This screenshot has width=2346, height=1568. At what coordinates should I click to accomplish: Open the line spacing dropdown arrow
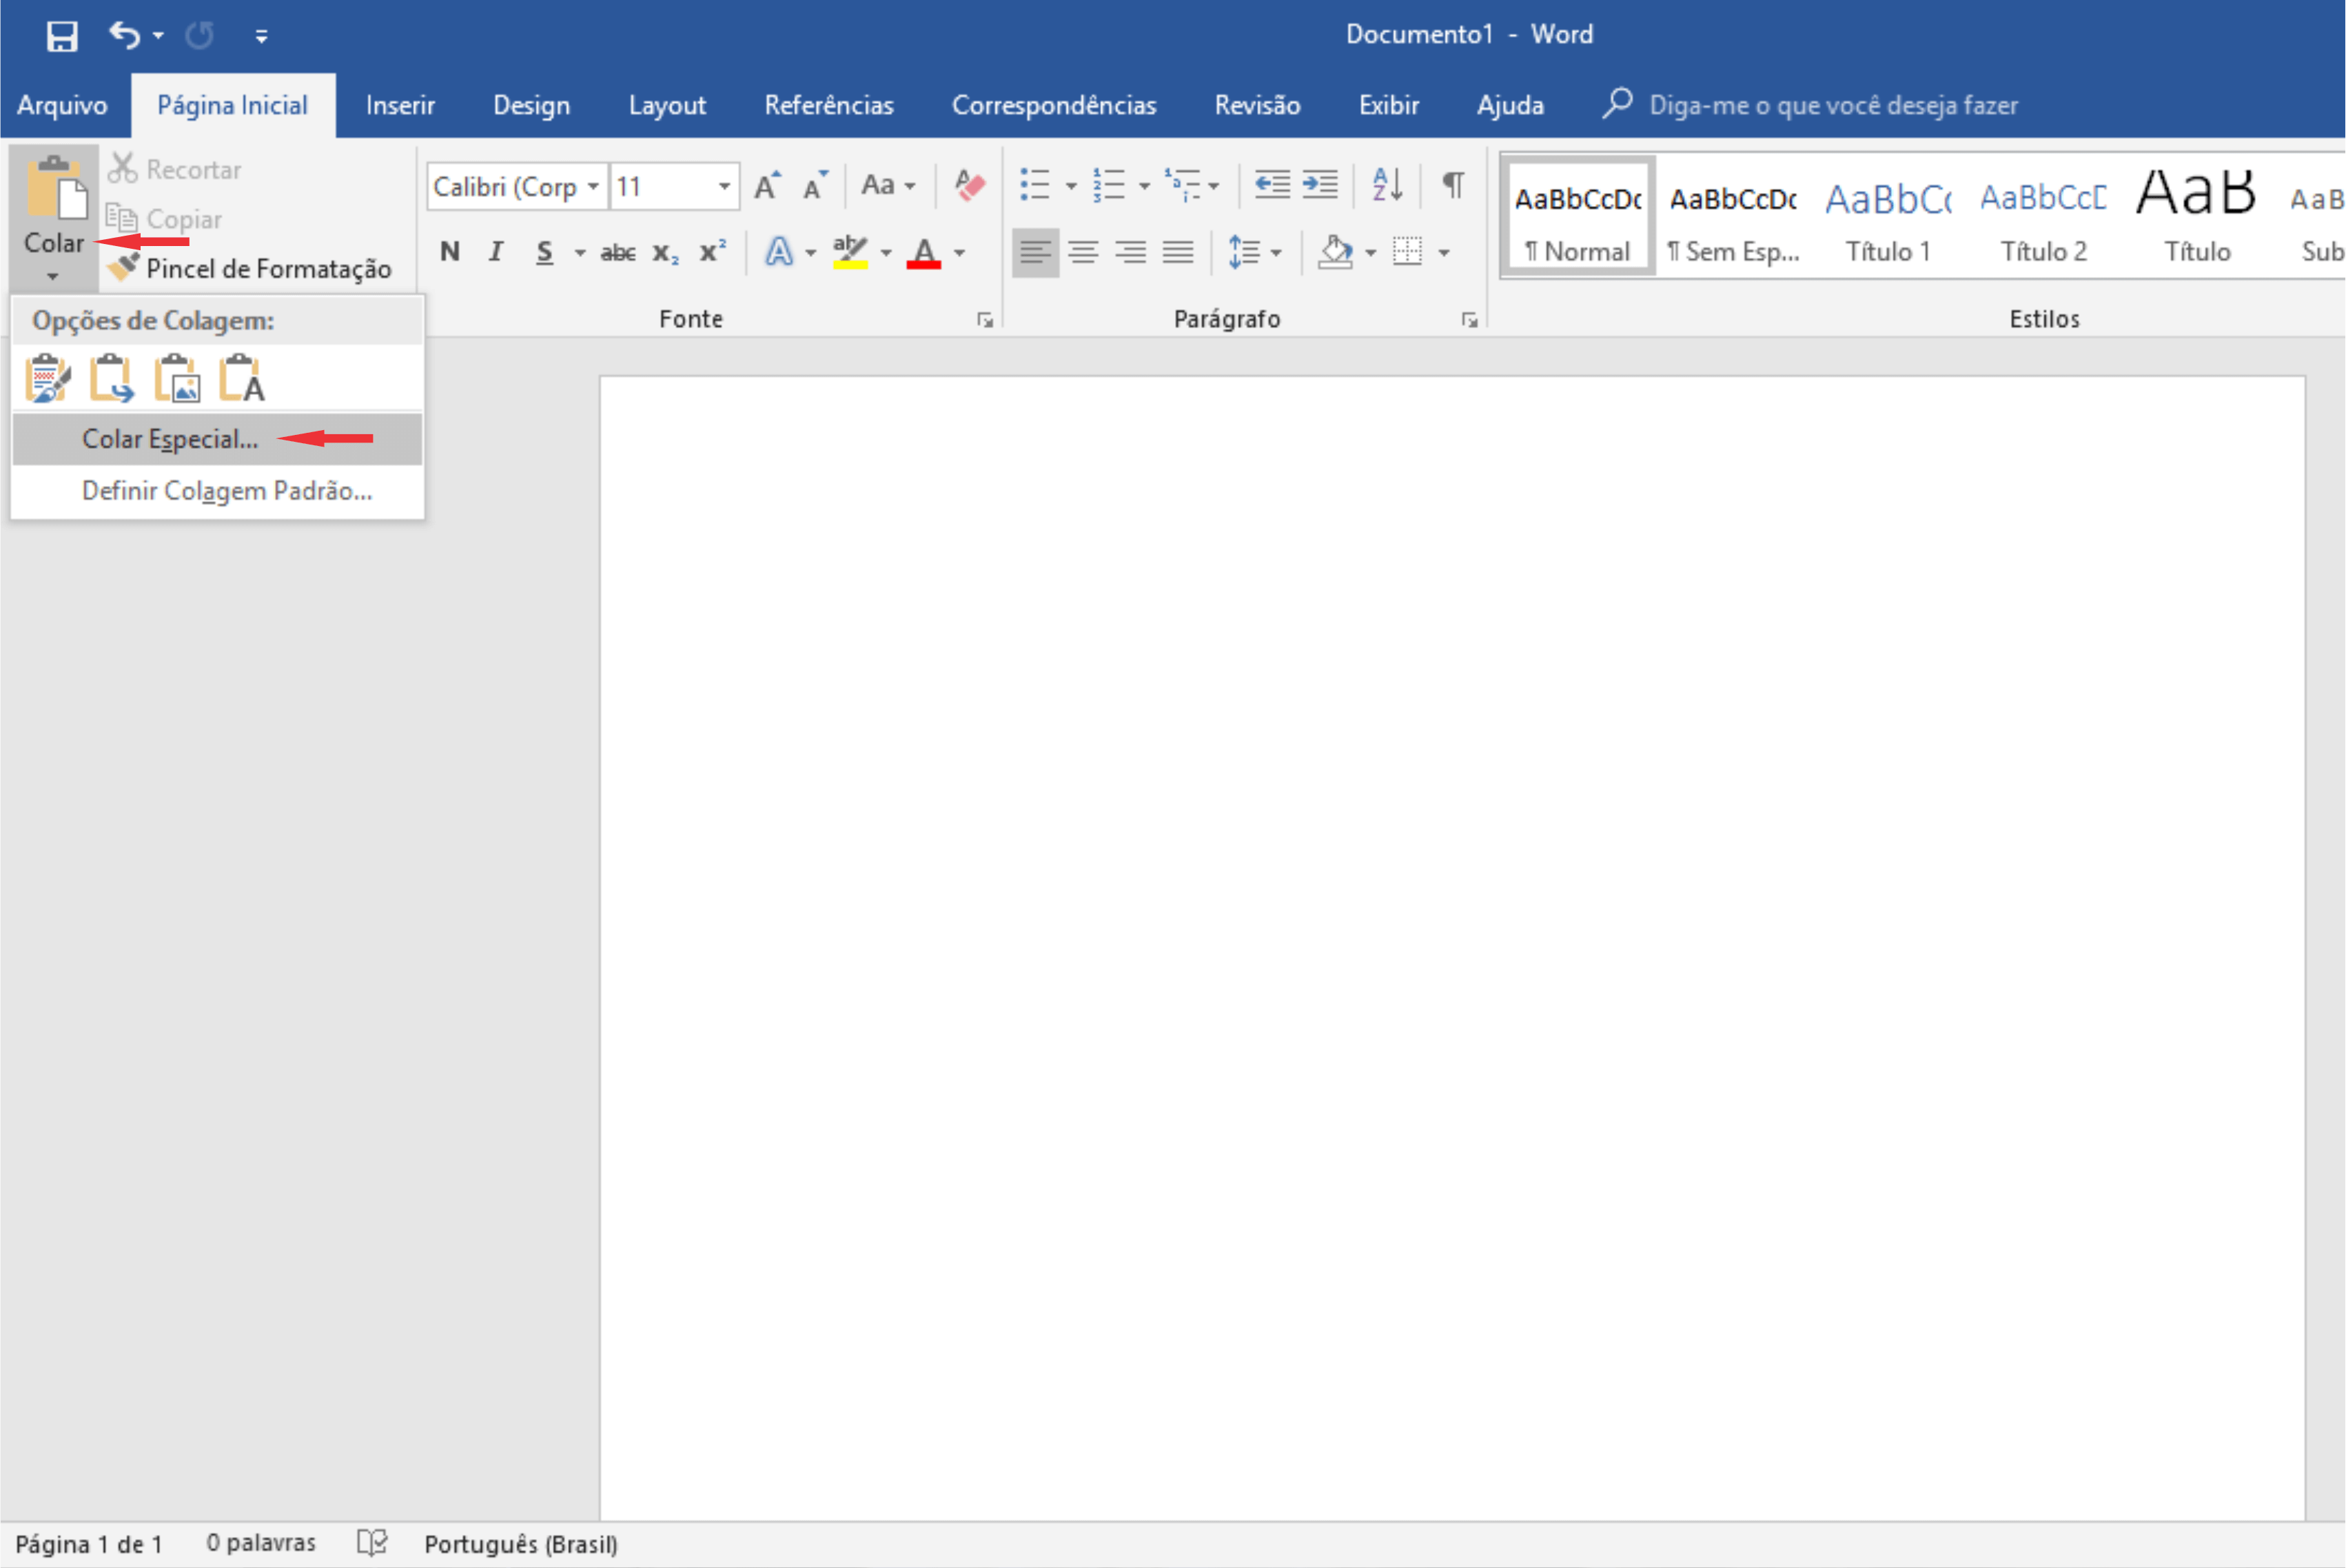click(1276, 253)
